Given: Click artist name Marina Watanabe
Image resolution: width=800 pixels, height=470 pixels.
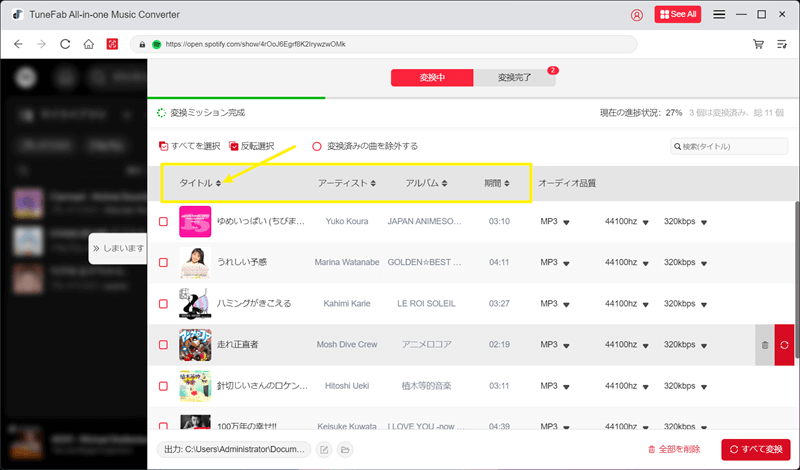Looking at the screenshot, I should (347, 262).
